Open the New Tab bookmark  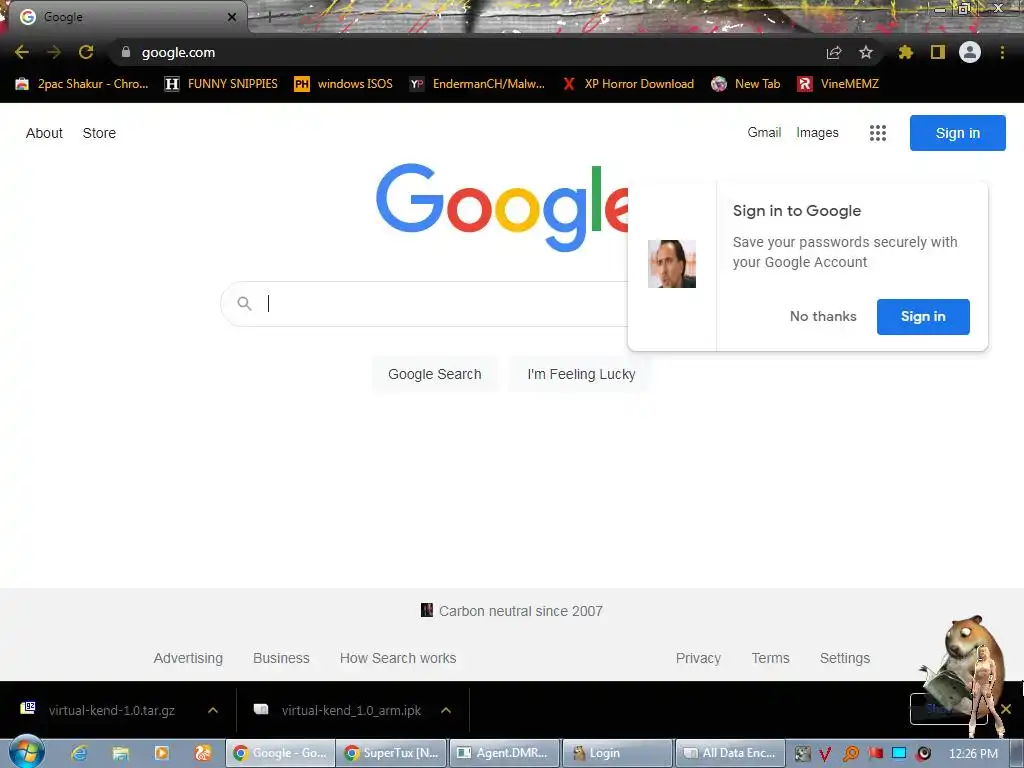(x=746, y=84)
